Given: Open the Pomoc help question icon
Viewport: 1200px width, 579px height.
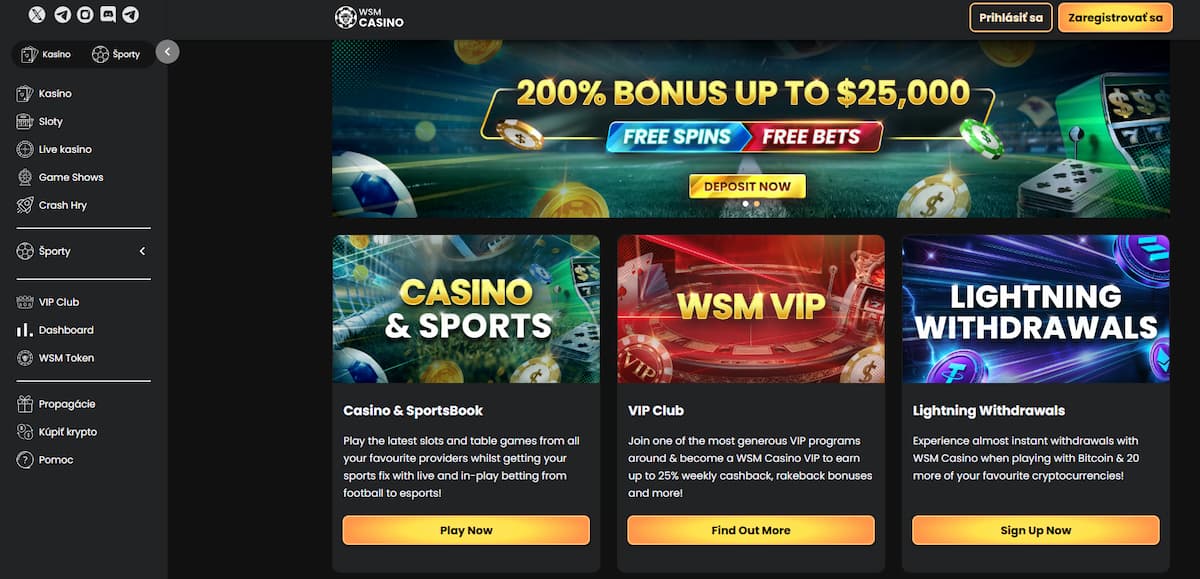Looking at the screenshot, I should [25, 460].
